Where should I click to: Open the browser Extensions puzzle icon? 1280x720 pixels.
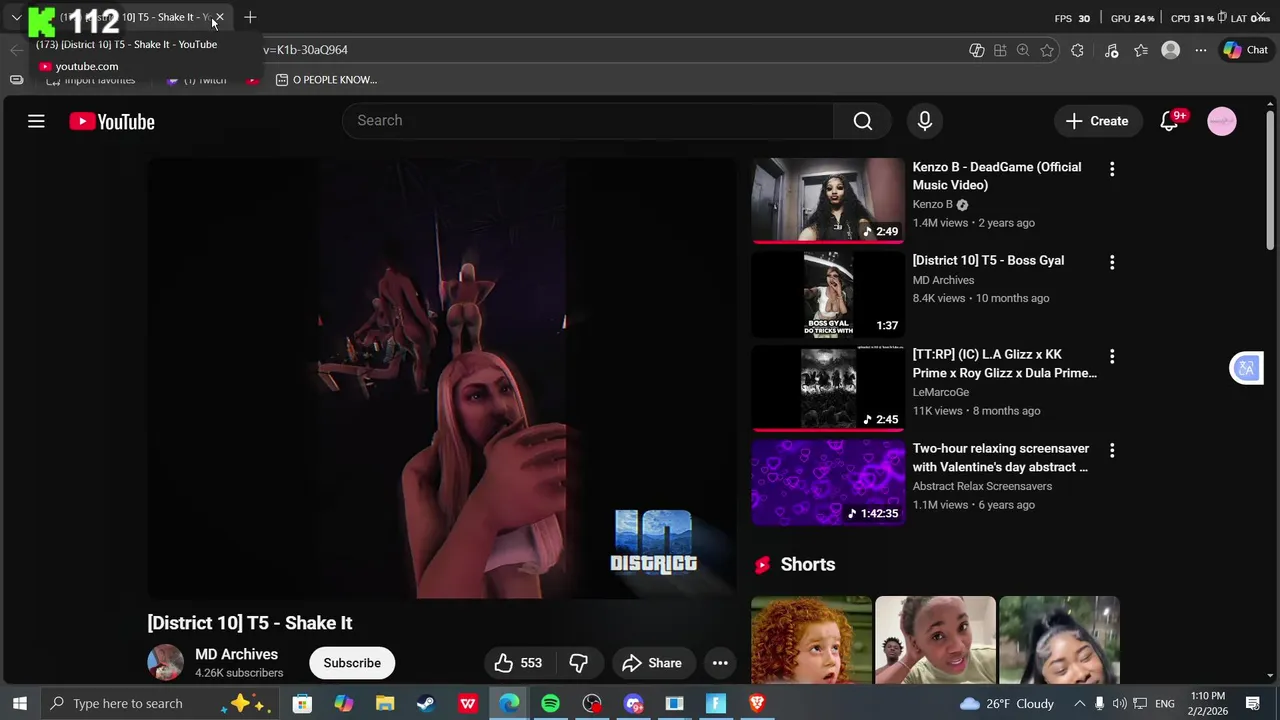tap(1077, 50)
